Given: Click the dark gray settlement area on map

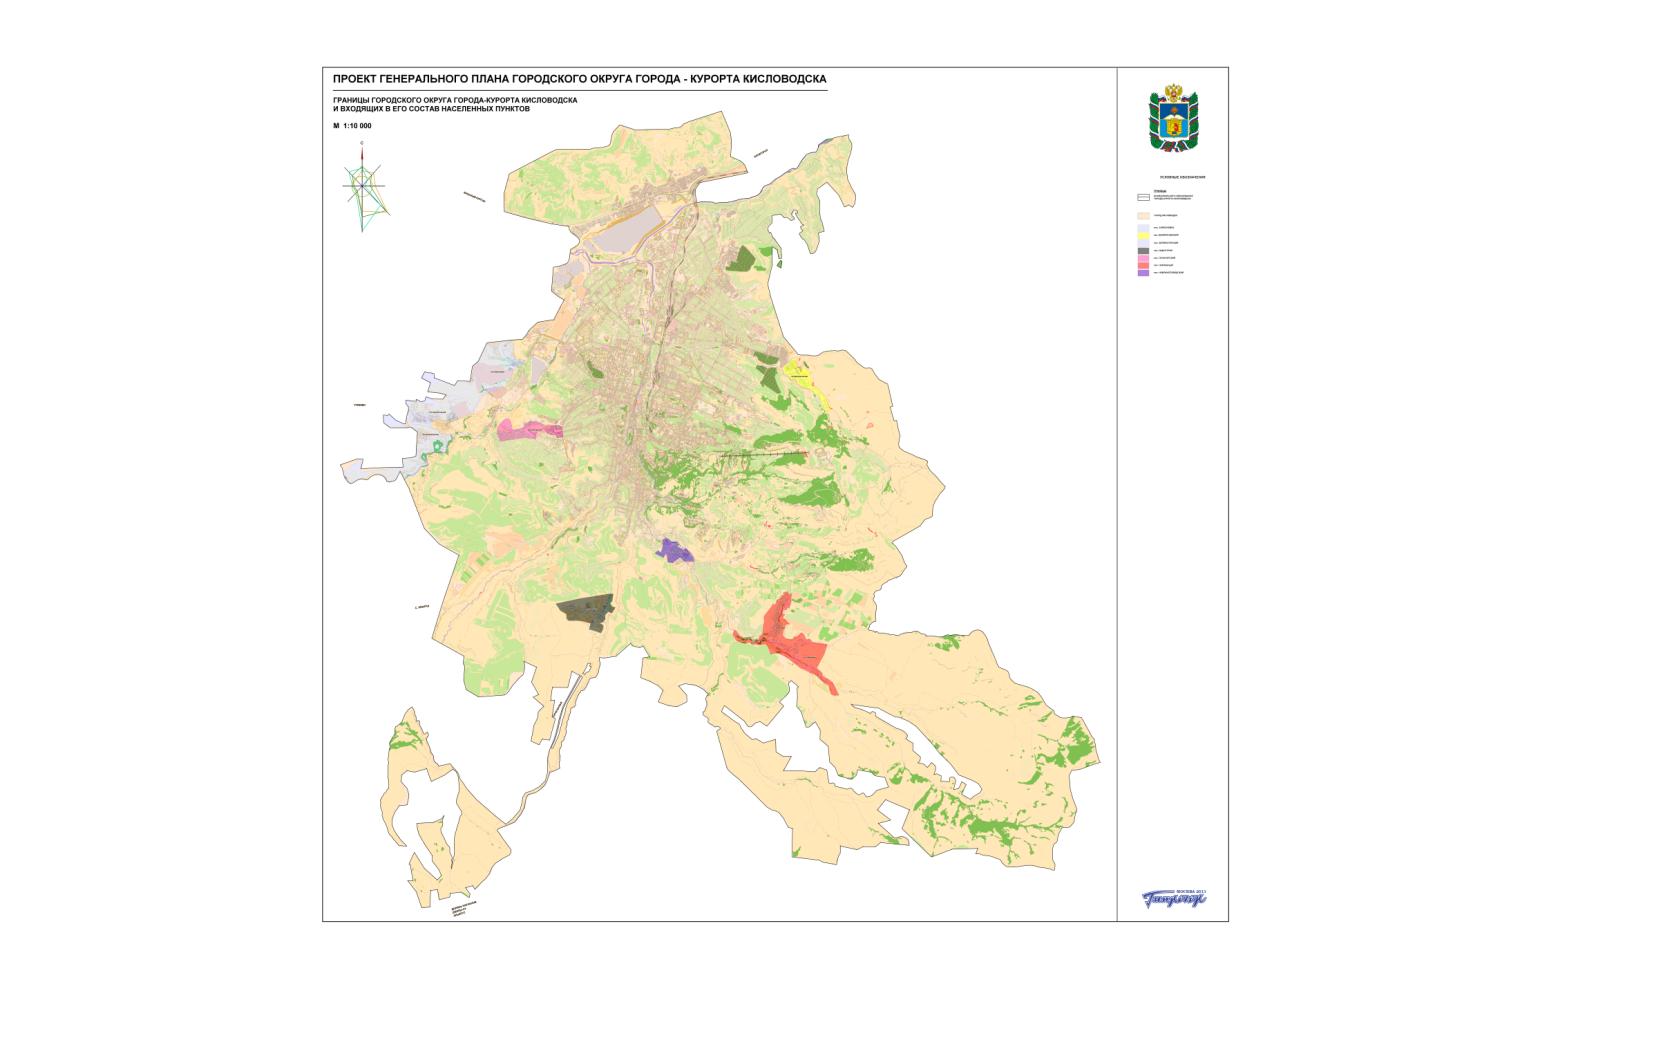Looking at the screenshot, I should tap(586, 609).
